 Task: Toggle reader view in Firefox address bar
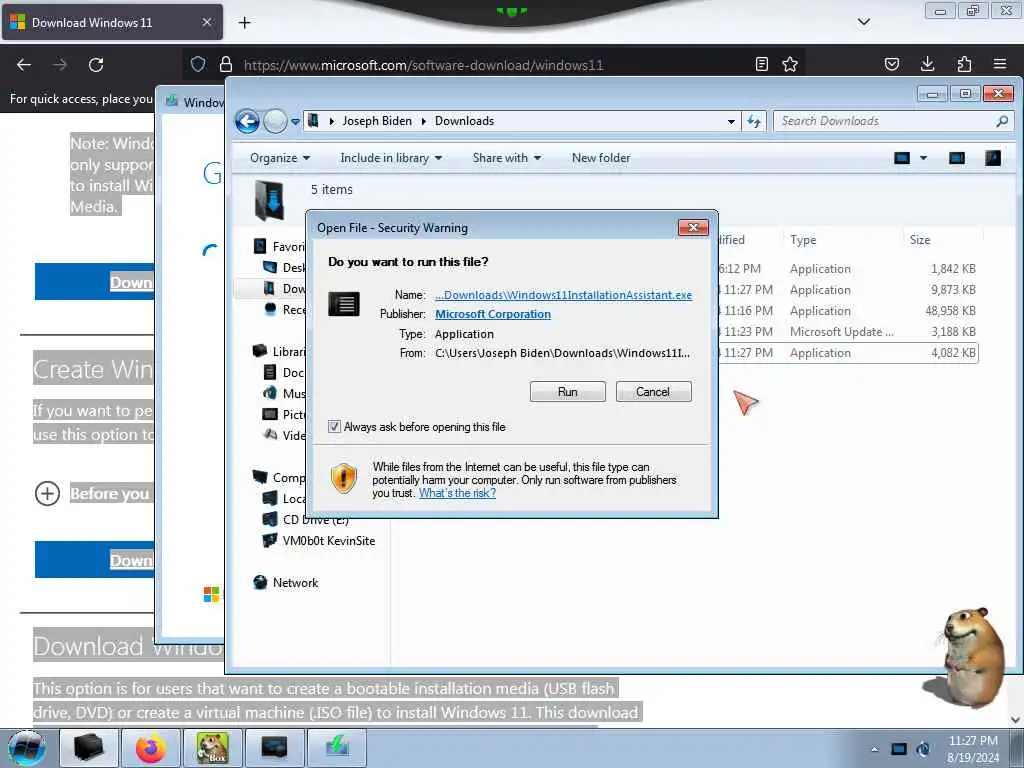pos(761,64)
